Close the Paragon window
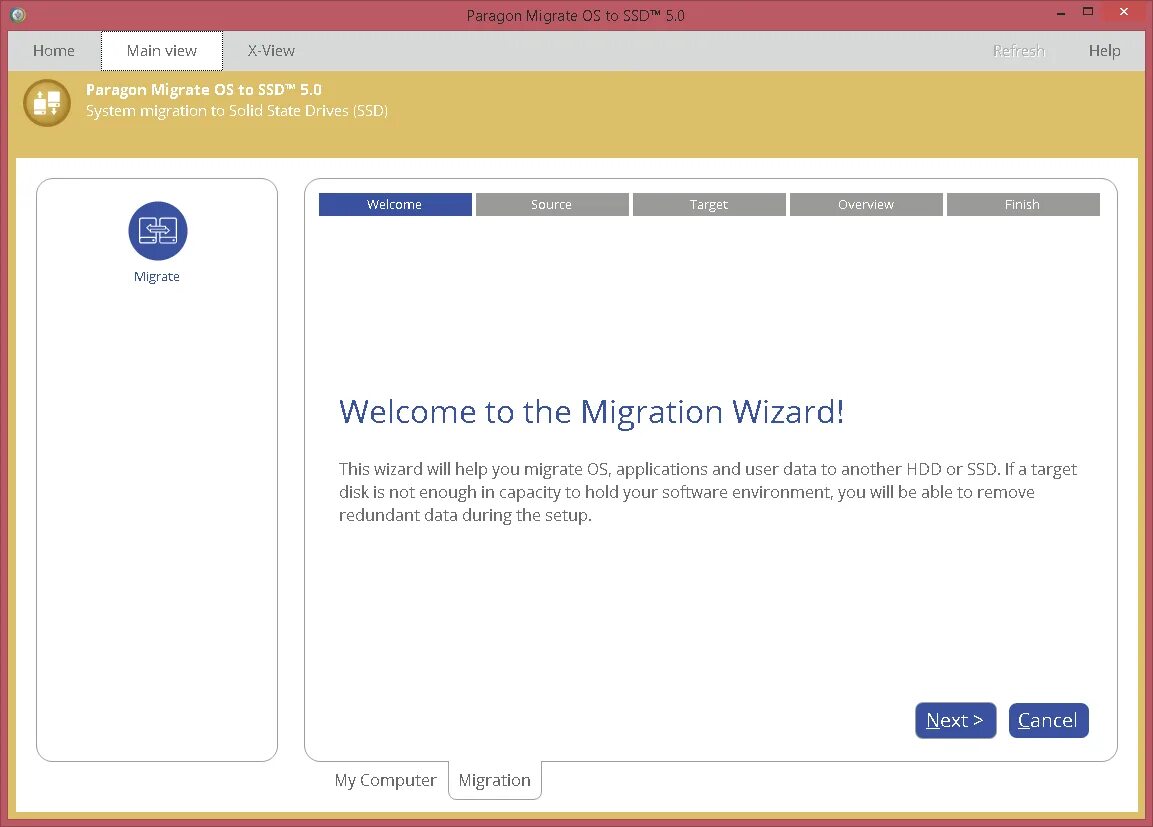The height and width of the screenshot is (827, 1153). (x=1124, y=12)
